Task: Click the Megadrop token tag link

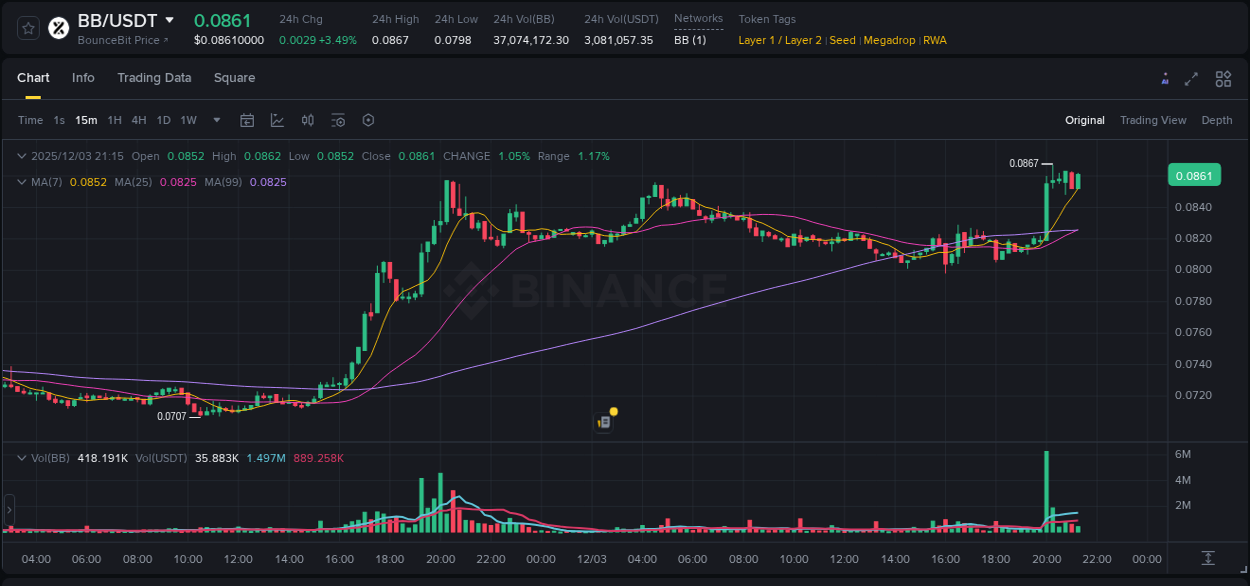Action: point(889,41)
